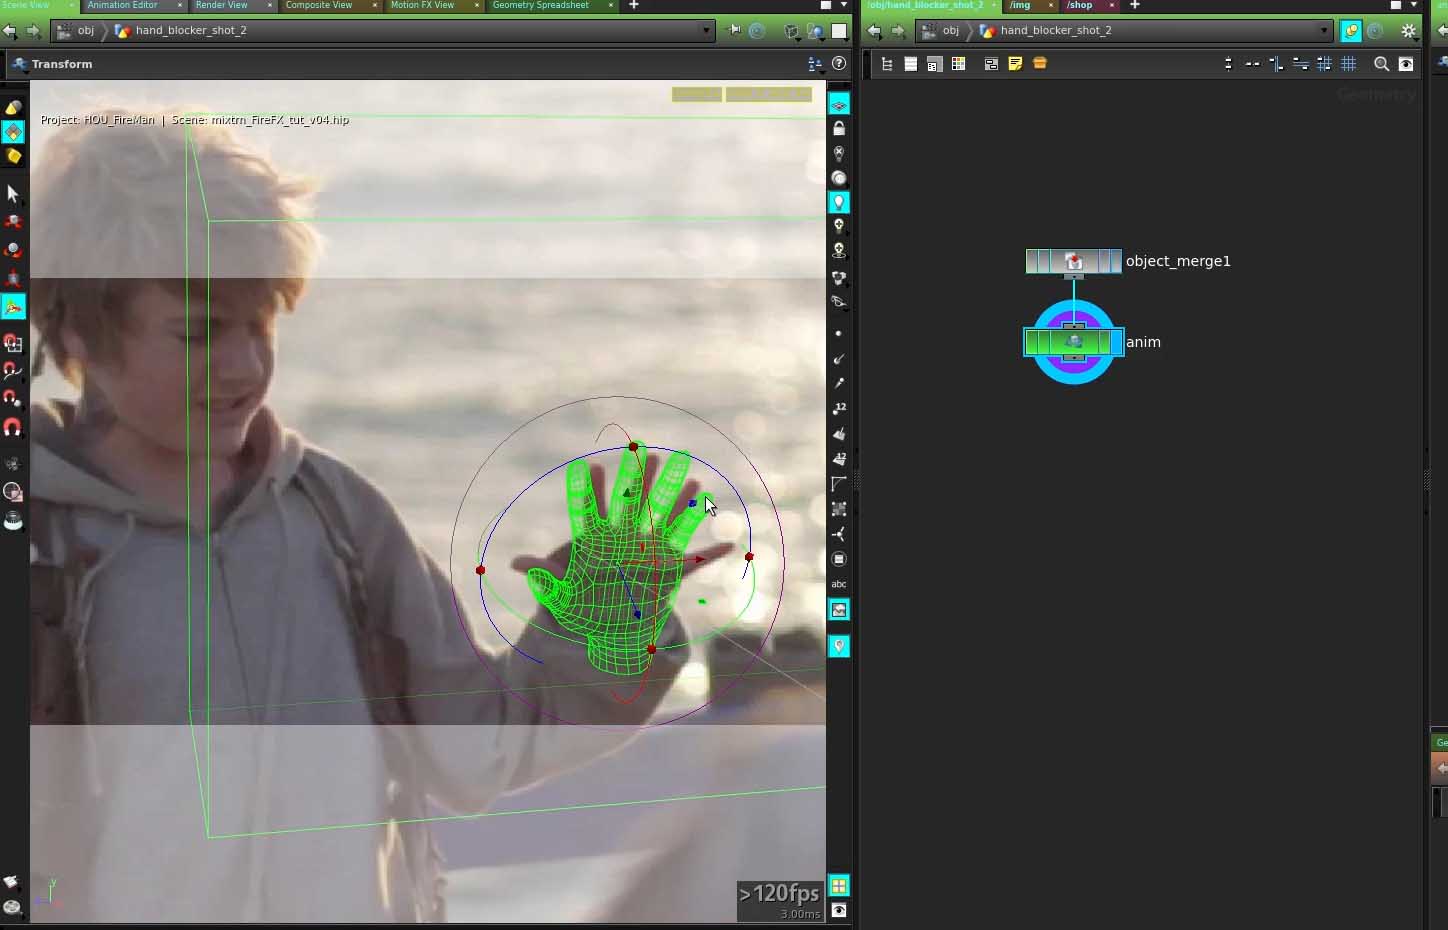Open the magnifier search icon in network editor
The image size is (1448, 930).
point(1381,64)
